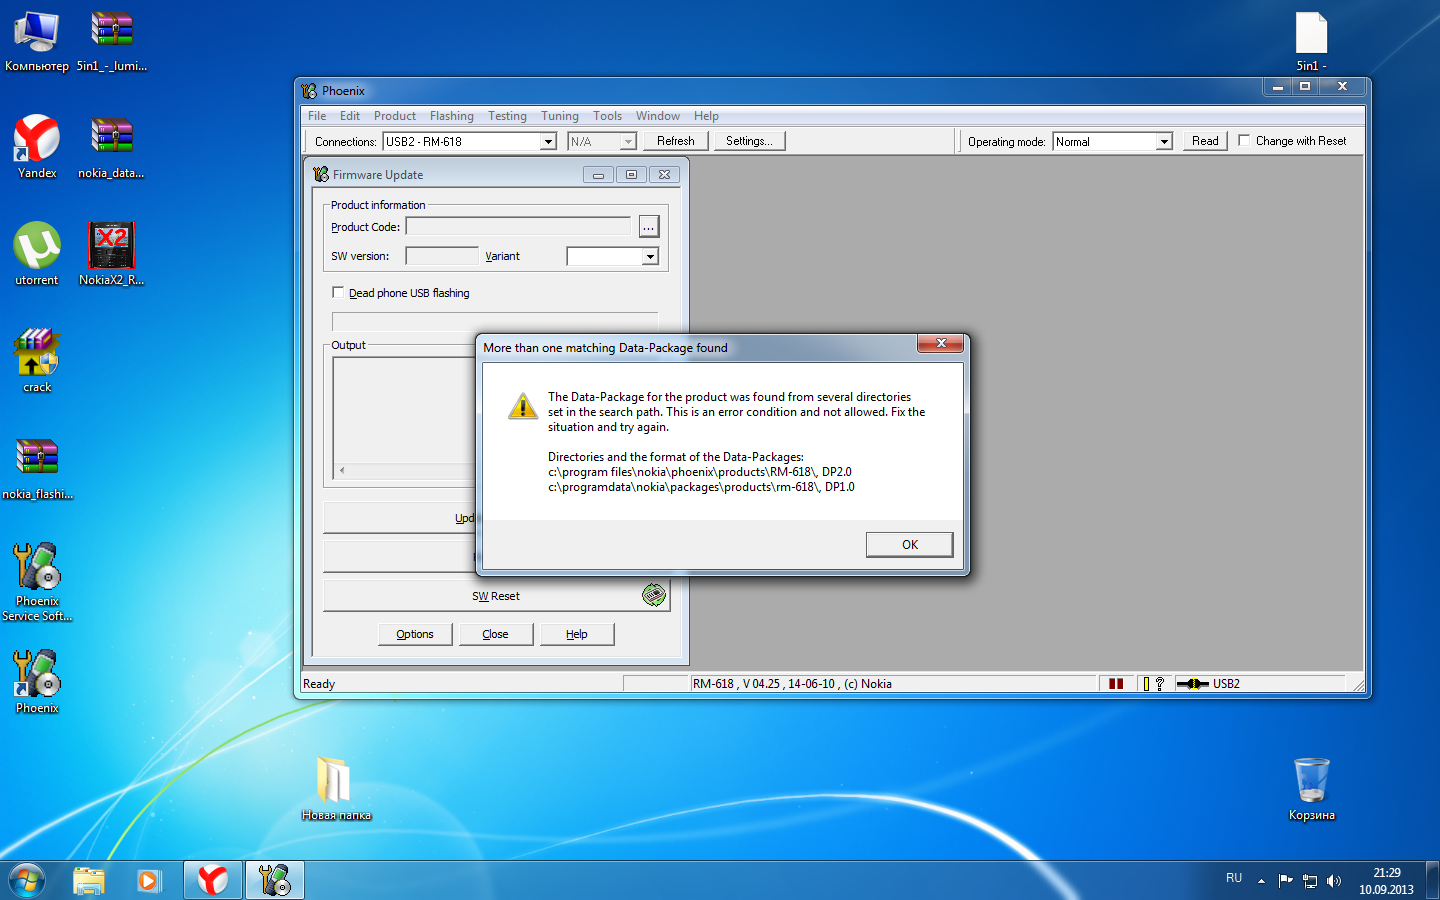Image resolution: width=1440 pixels, height=900 pixels.
Task: Click Close button in Firmware Update
Action: click(495, 634)
